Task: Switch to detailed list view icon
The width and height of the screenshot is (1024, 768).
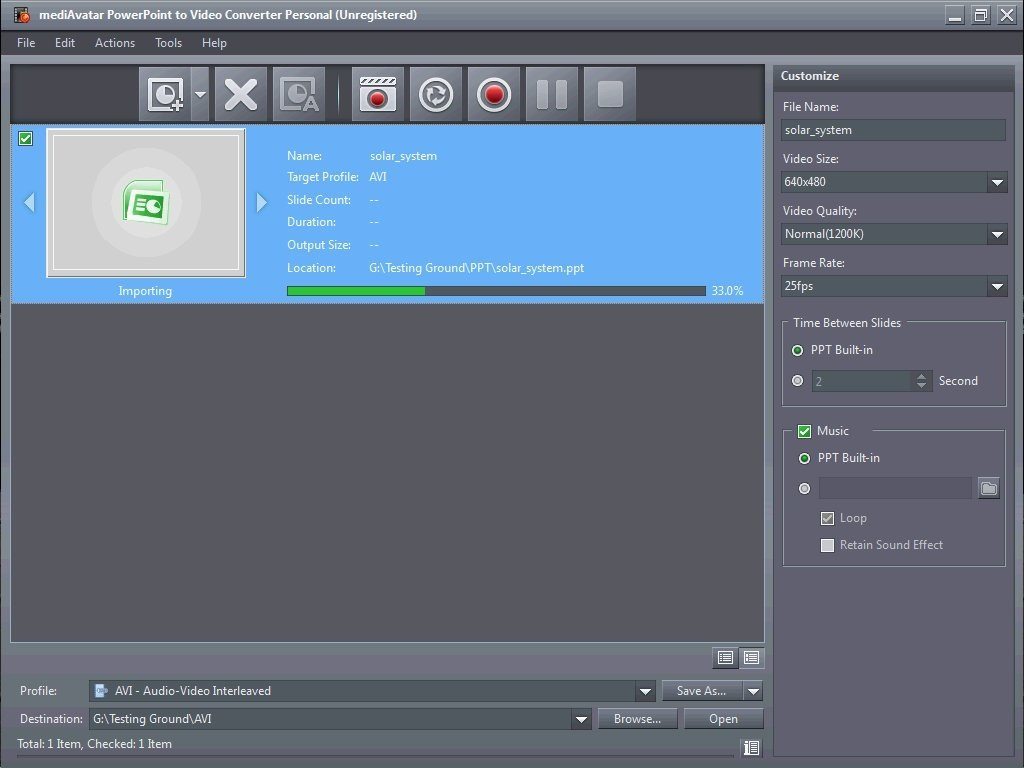Action: (751, 657)
